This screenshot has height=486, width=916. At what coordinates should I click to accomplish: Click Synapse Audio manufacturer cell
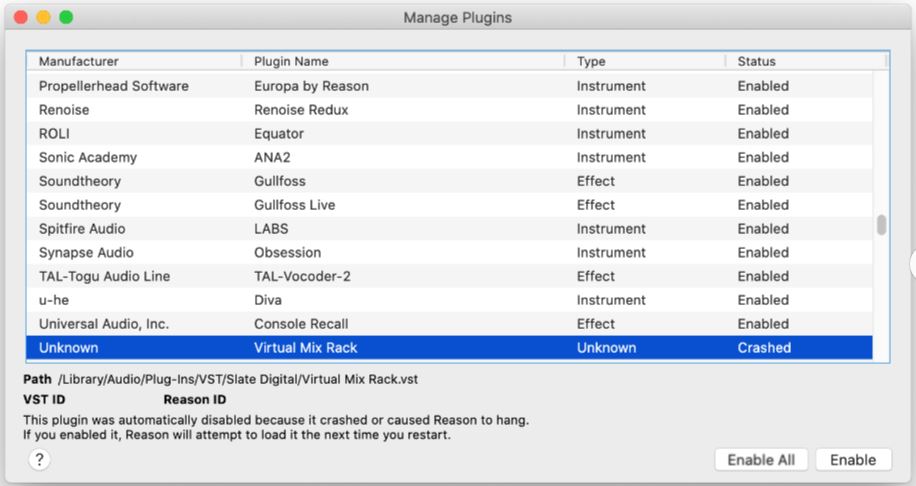coord(86,252)
